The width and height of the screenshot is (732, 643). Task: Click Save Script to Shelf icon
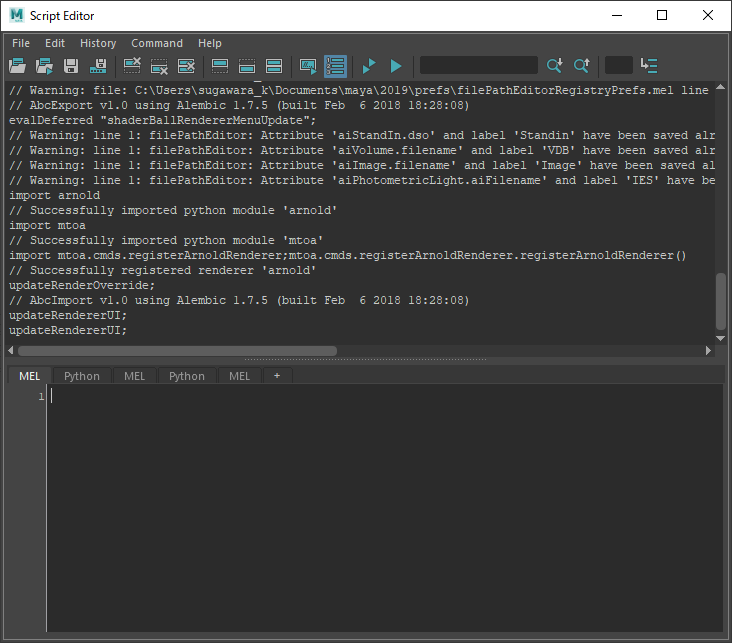[98, 66]
